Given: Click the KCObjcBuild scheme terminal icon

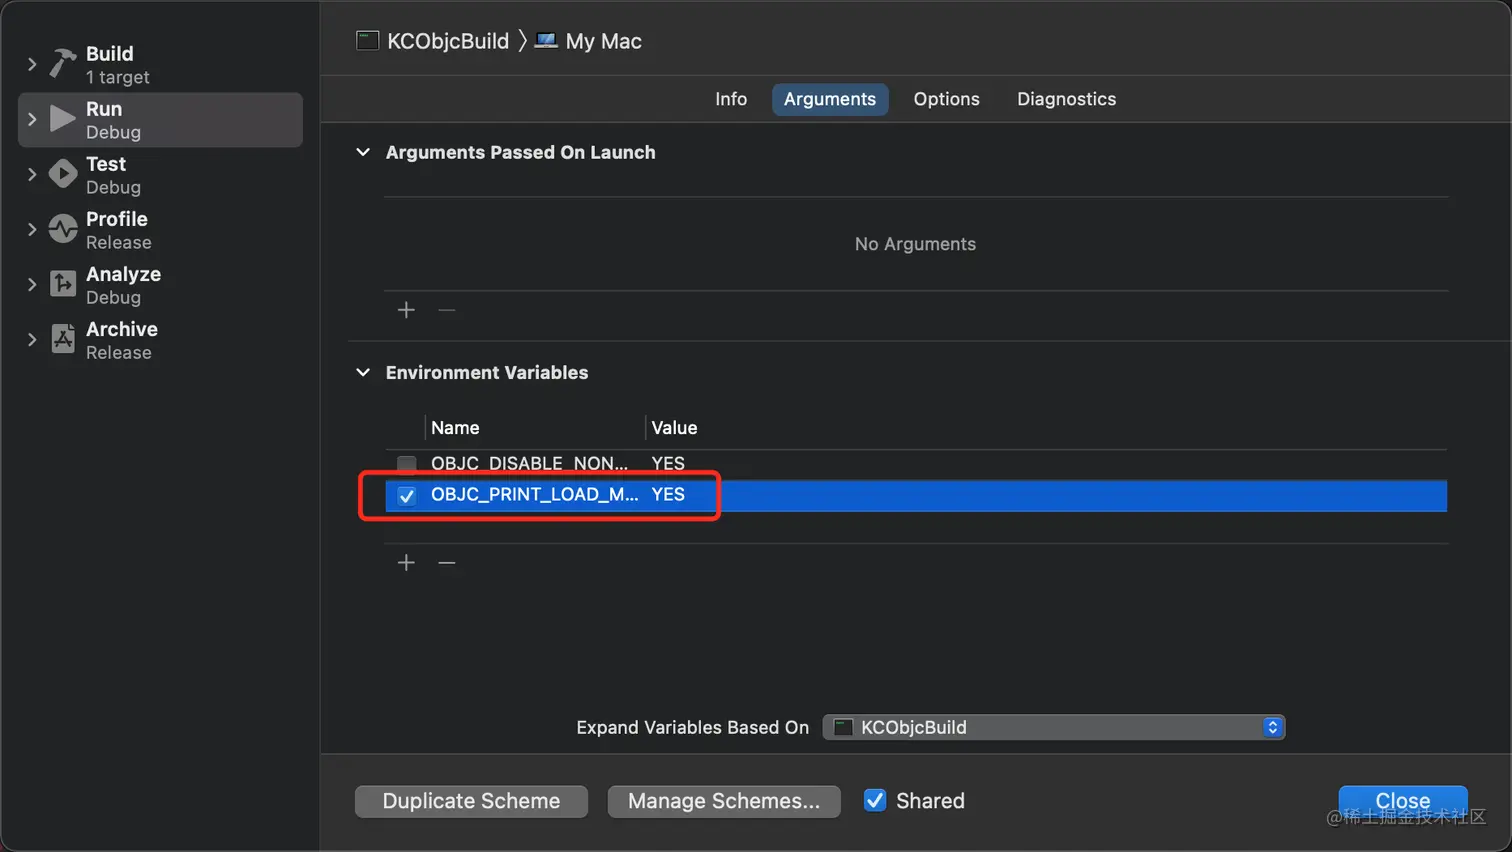Looking at the screenshot, I should coord(368,41).
